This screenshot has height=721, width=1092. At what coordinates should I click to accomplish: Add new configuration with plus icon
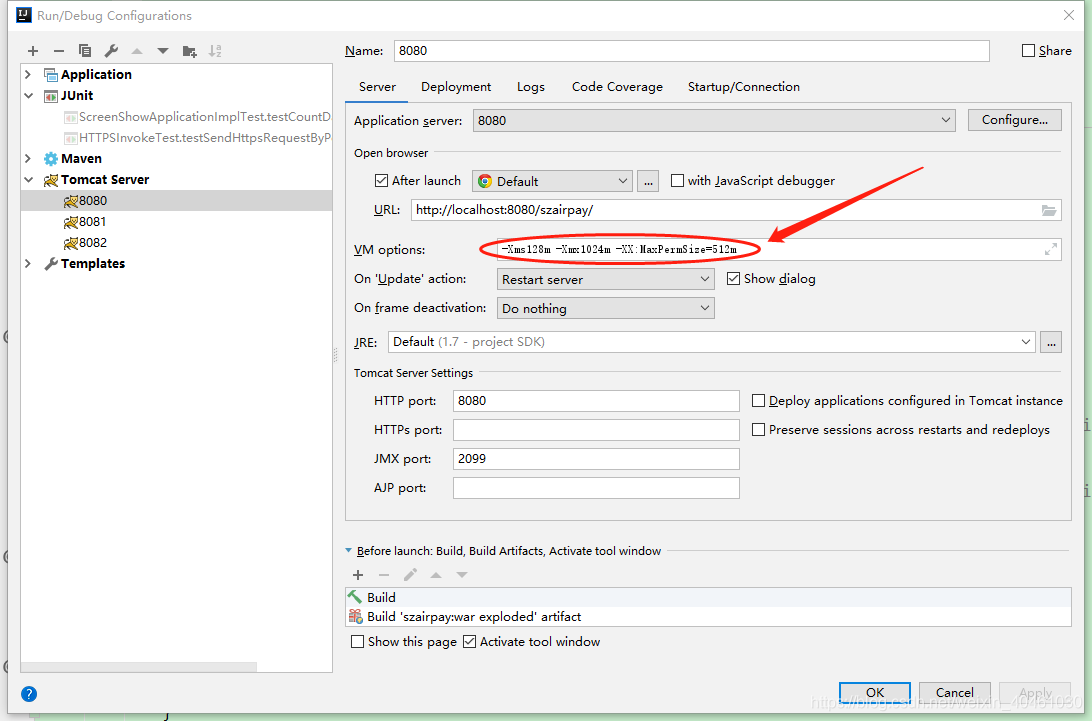(33, 51)
